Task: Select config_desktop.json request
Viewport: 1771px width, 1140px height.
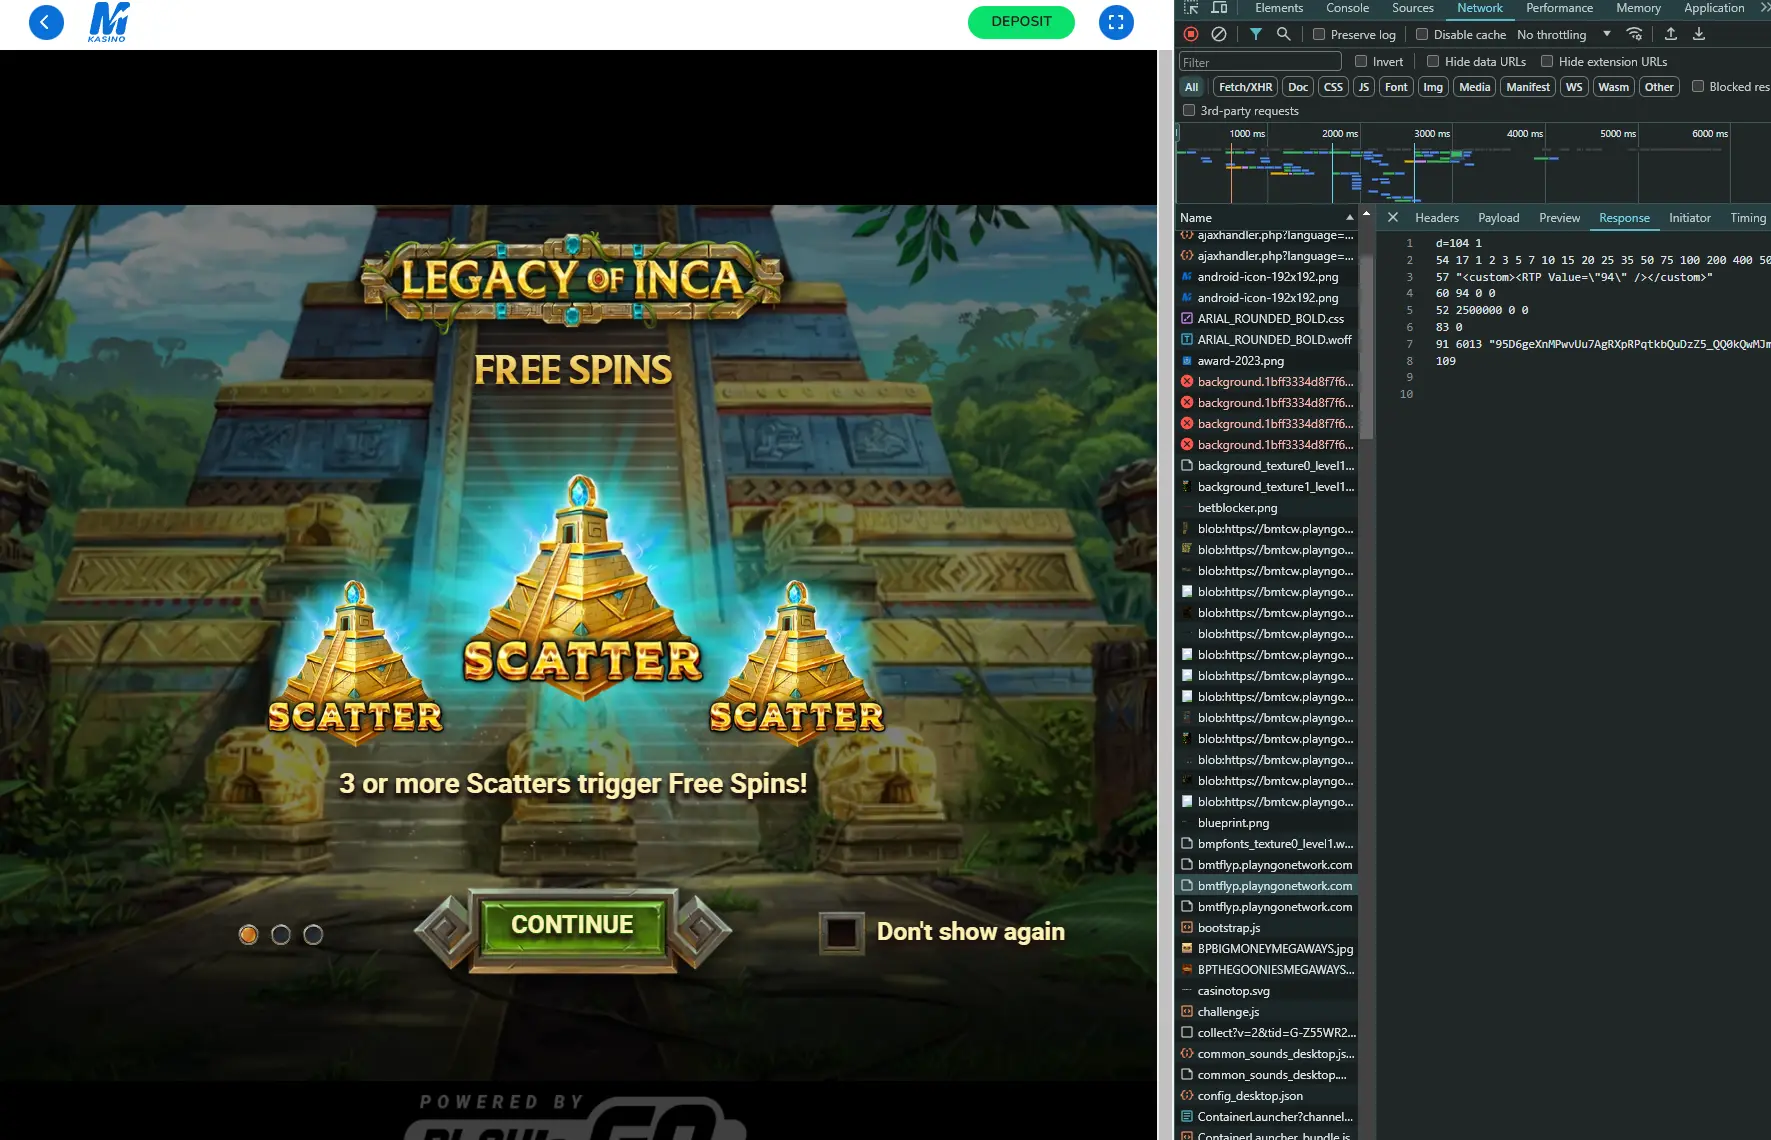Action: click(1267, 1096)
